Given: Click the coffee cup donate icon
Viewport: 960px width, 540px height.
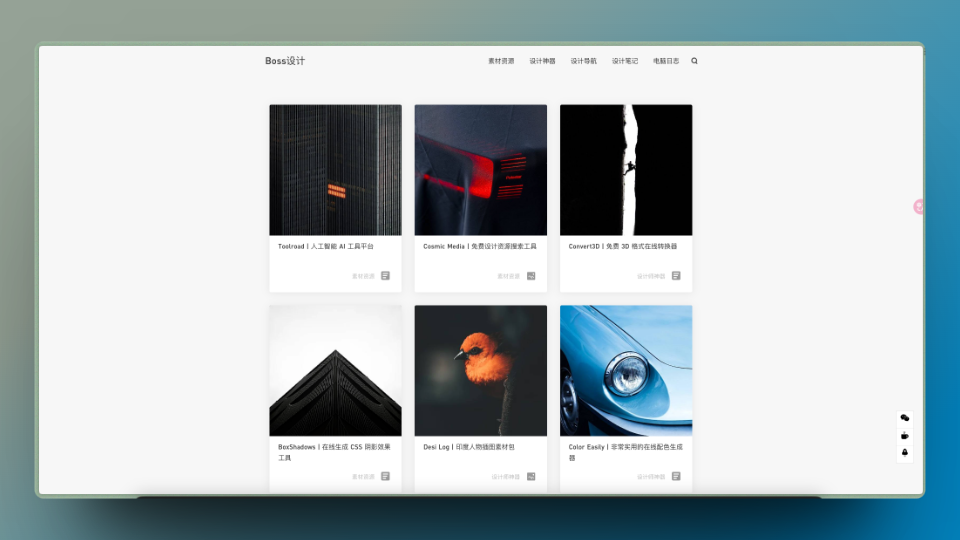Looking at the screenshot, I should [x=905, y=435].
